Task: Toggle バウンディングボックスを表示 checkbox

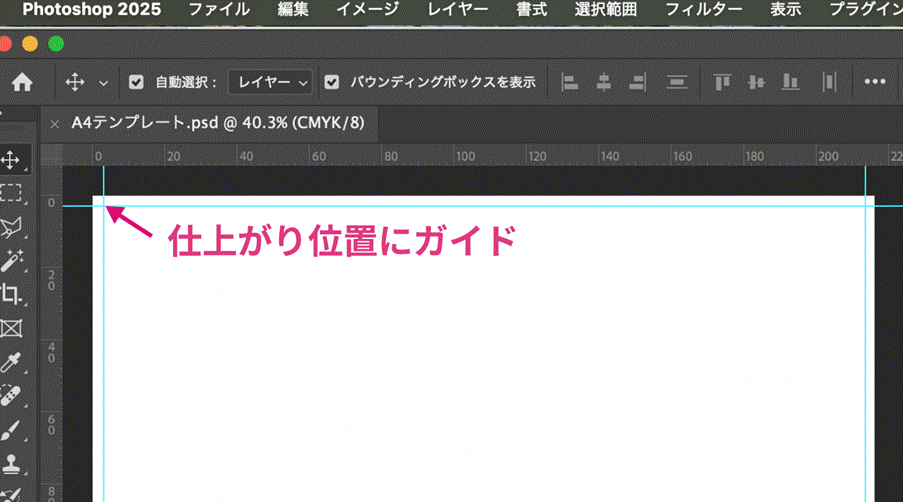Action: pos(332,82)
